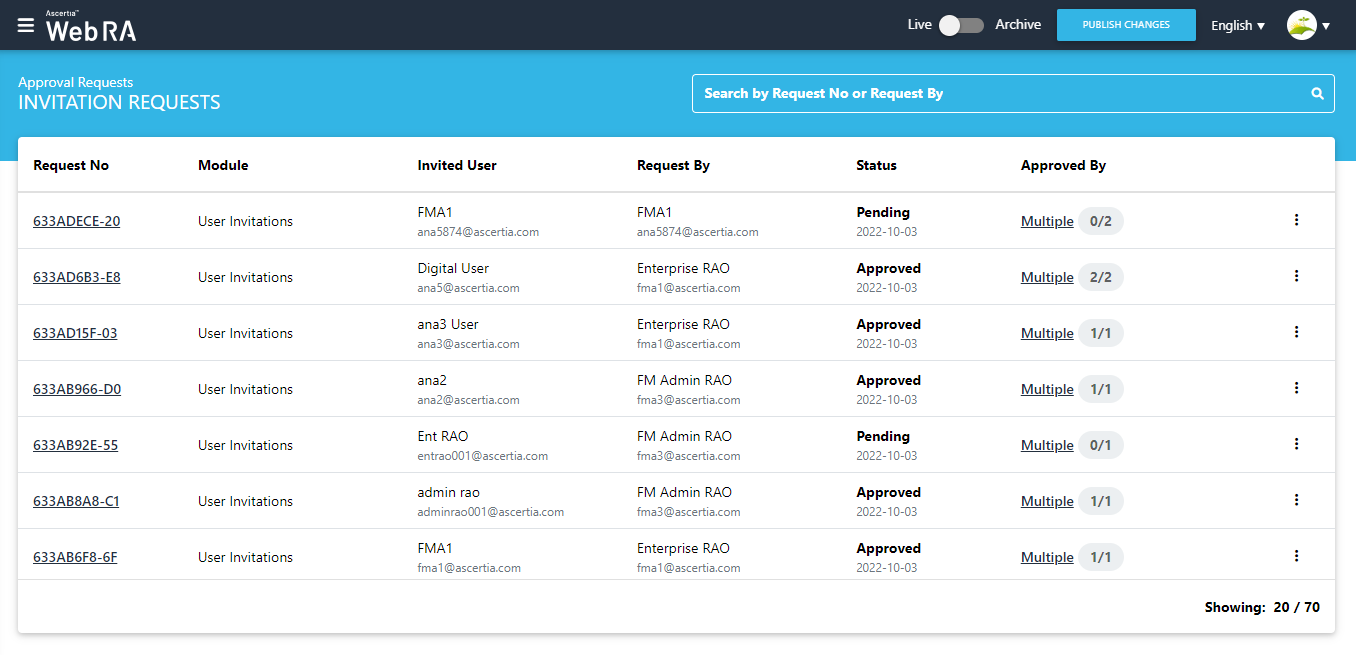The height and width of the screenshot is (655, 1356).
Task: Click the Status column header
Action: coord(876,165)
